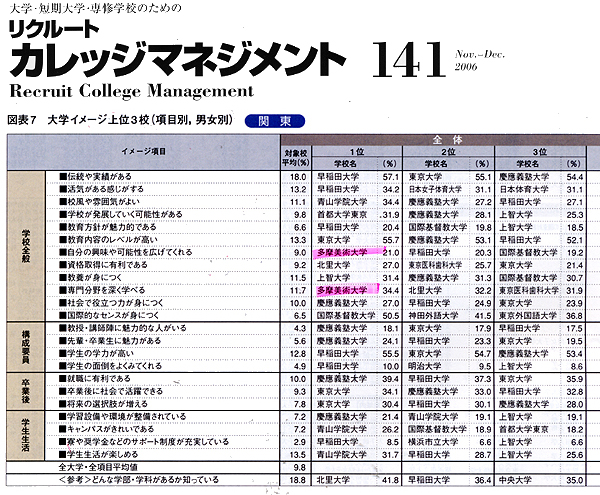The height and width of the screenshot is (495, 600).
Task: Click the 'カレッジマネジメント' headline
Action: (x=177, y=60)
